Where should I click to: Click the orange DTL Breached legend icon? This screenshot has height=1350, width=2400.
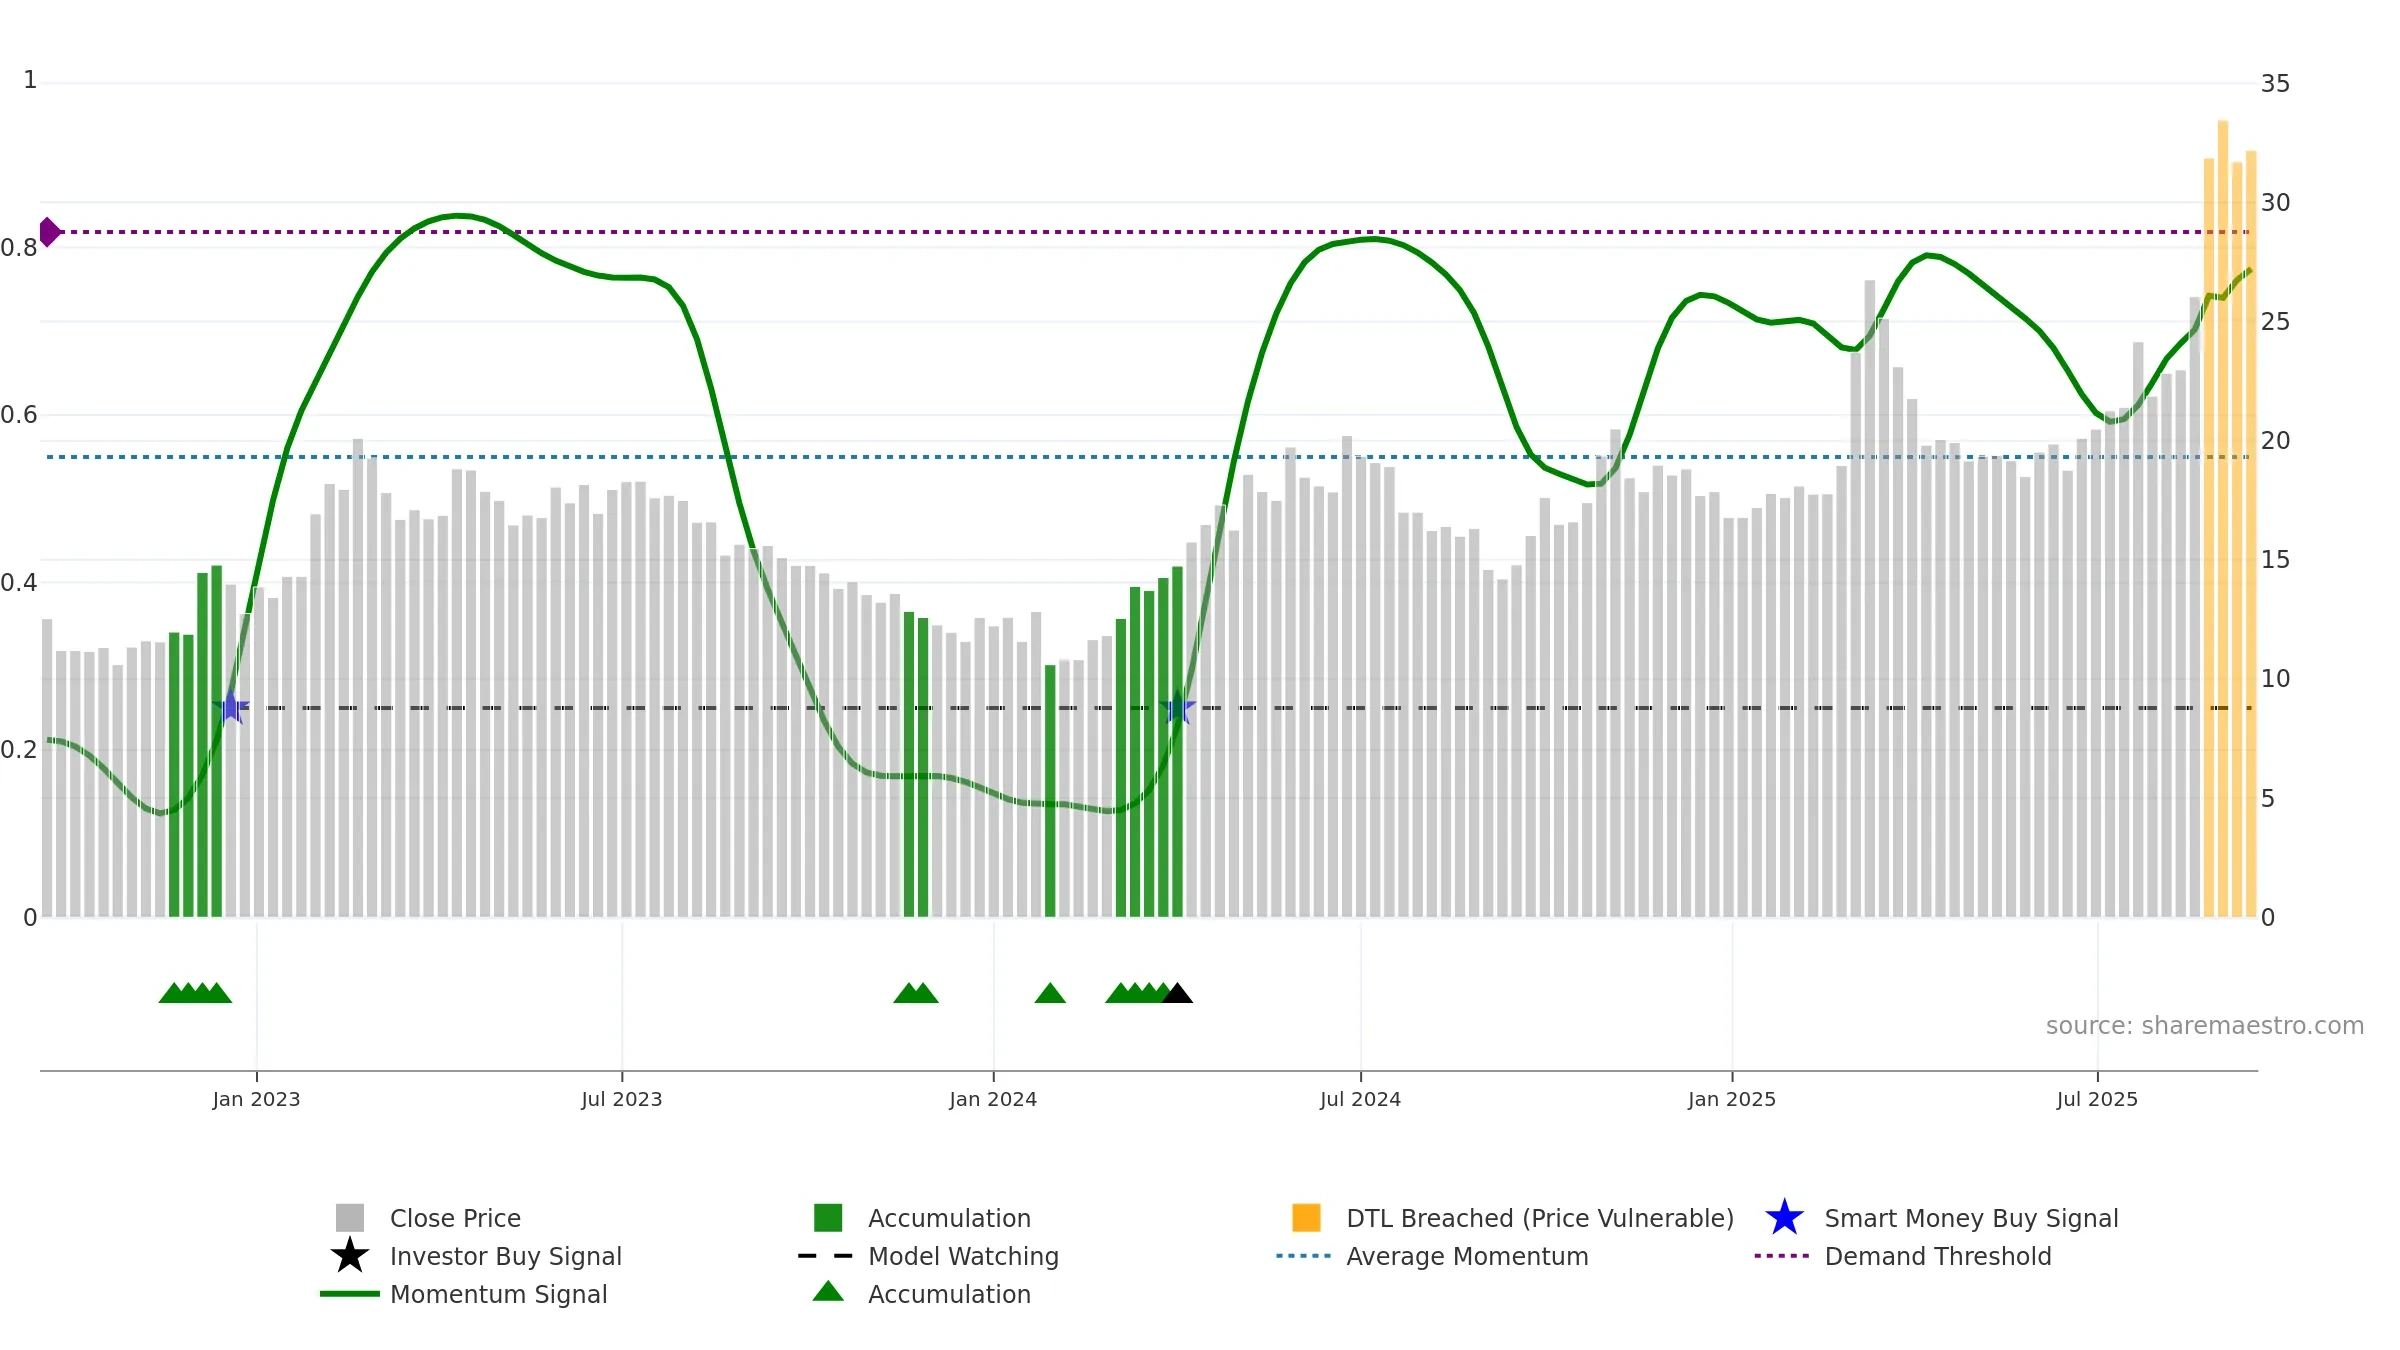(x=1306, y=1217)
